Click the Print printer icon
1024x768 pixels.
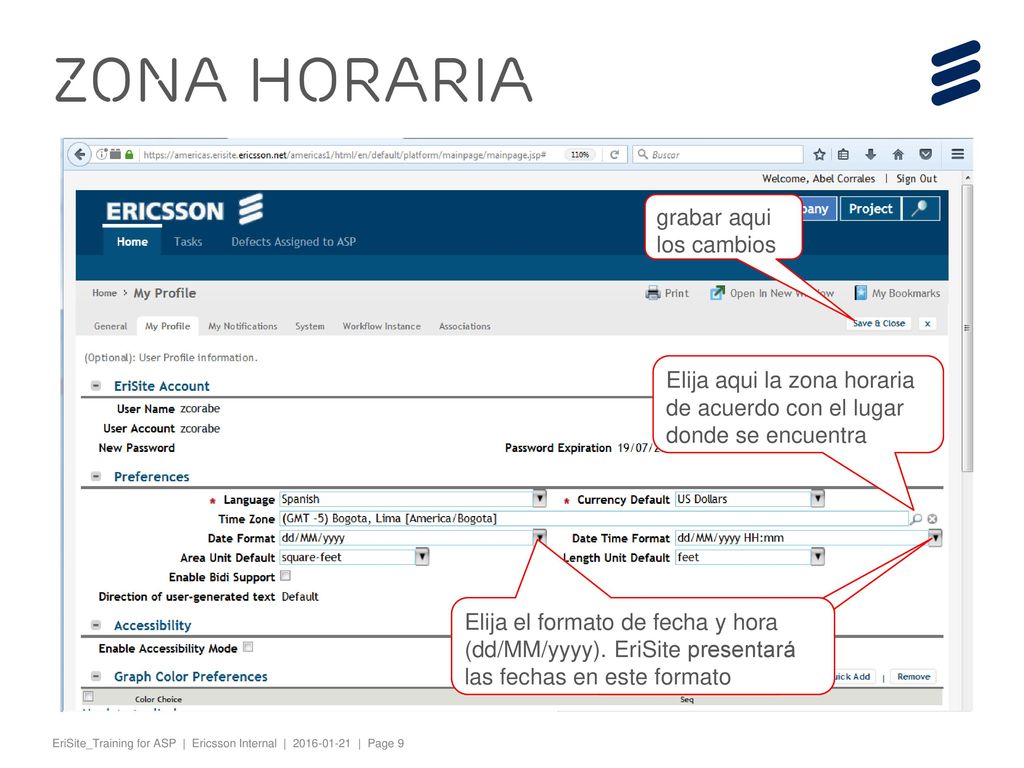(x=652, y=293)
